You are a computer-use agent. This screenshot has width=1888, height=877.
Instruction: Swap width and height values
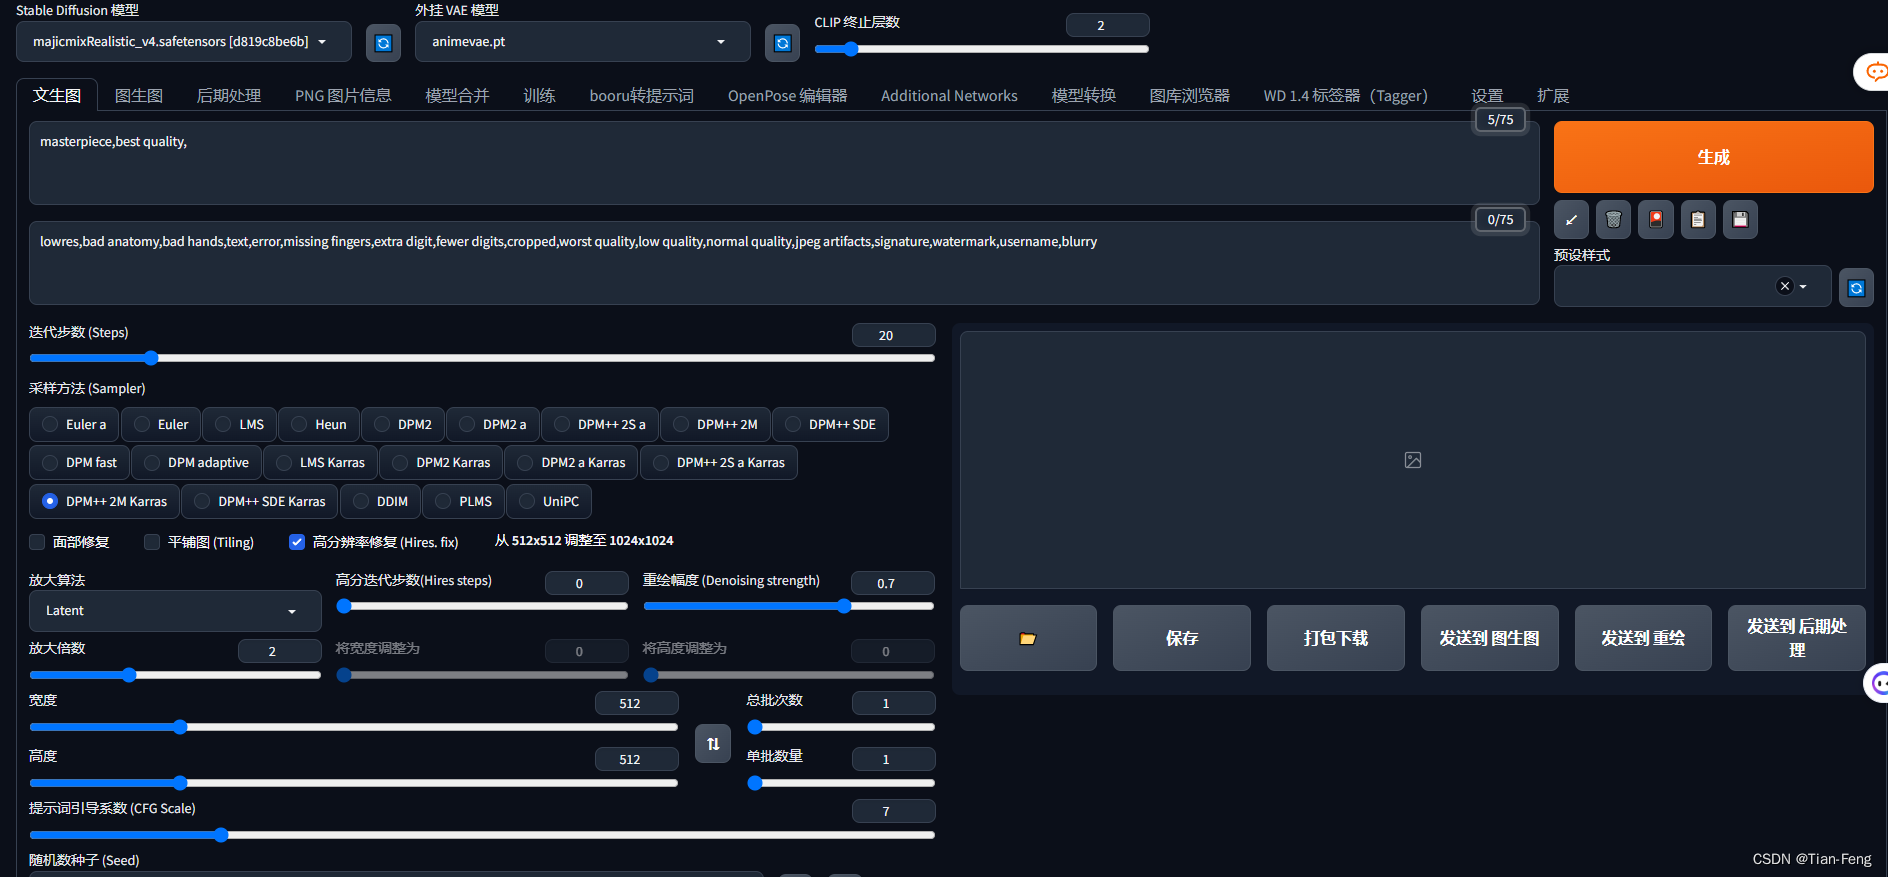click(x=713, y=743)
